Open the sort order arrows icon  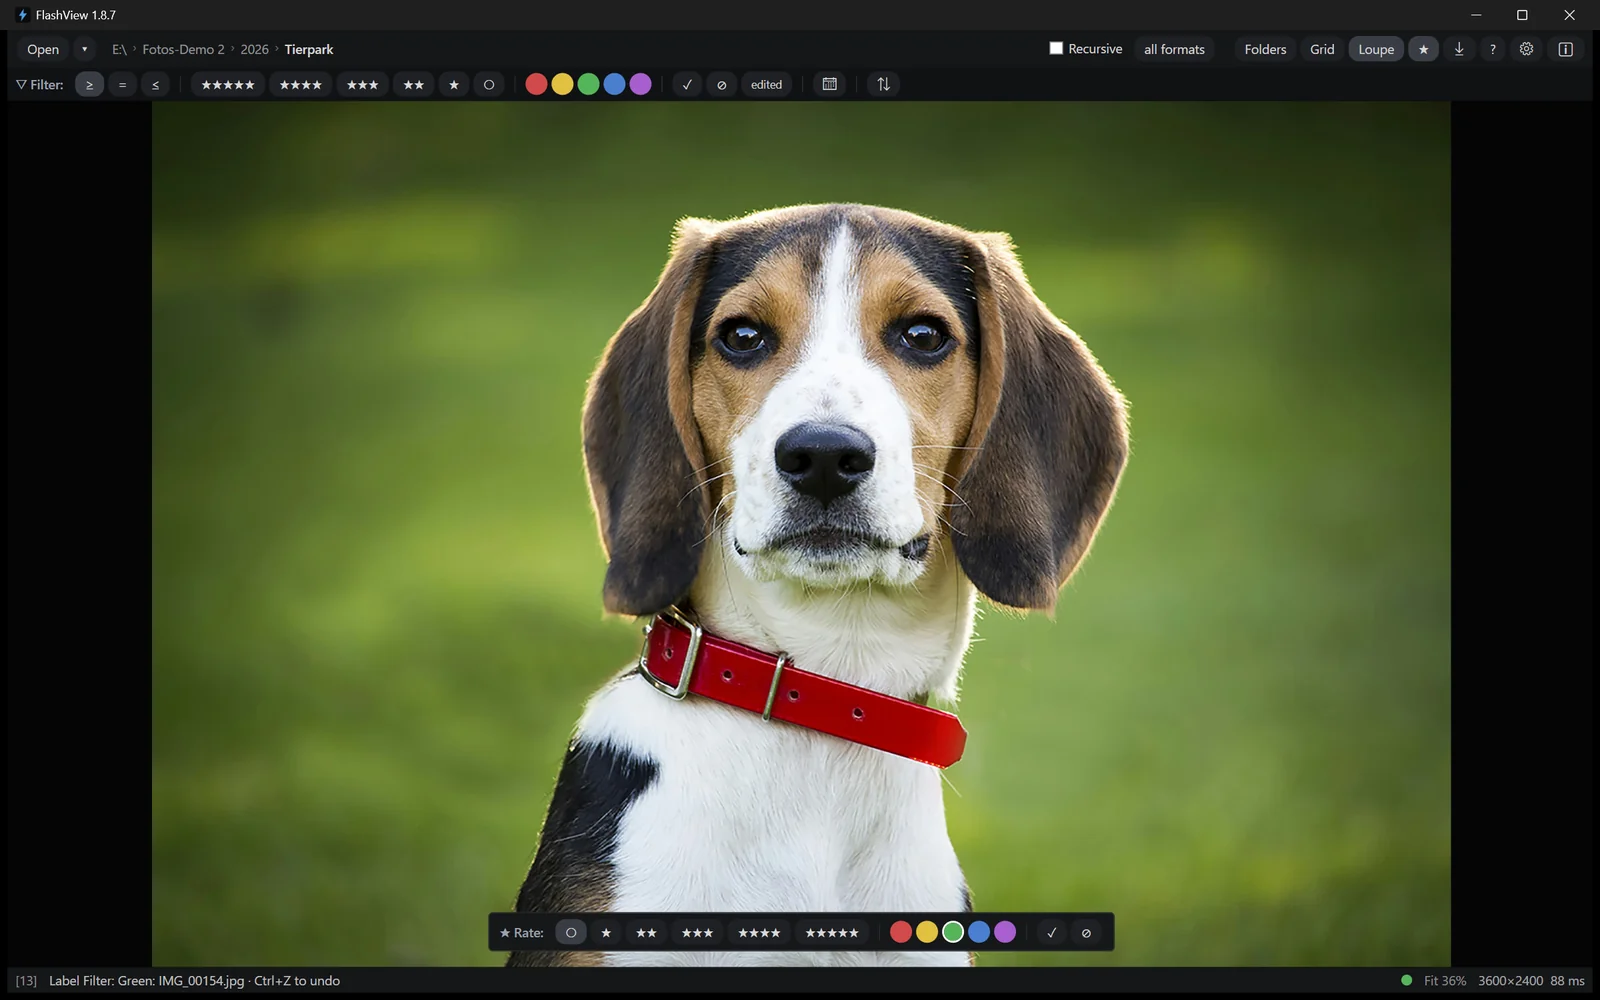(883, 85)
